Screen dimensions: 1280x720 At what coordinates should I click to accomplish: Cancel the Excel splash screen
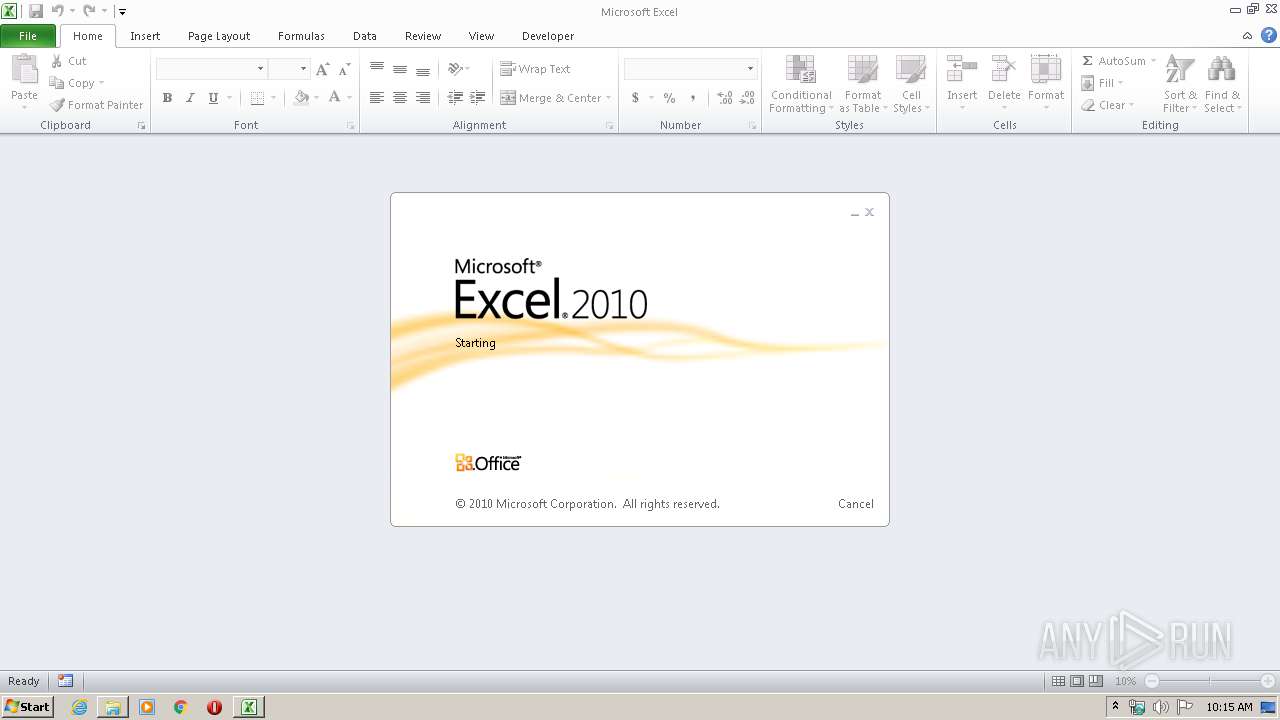856,504
